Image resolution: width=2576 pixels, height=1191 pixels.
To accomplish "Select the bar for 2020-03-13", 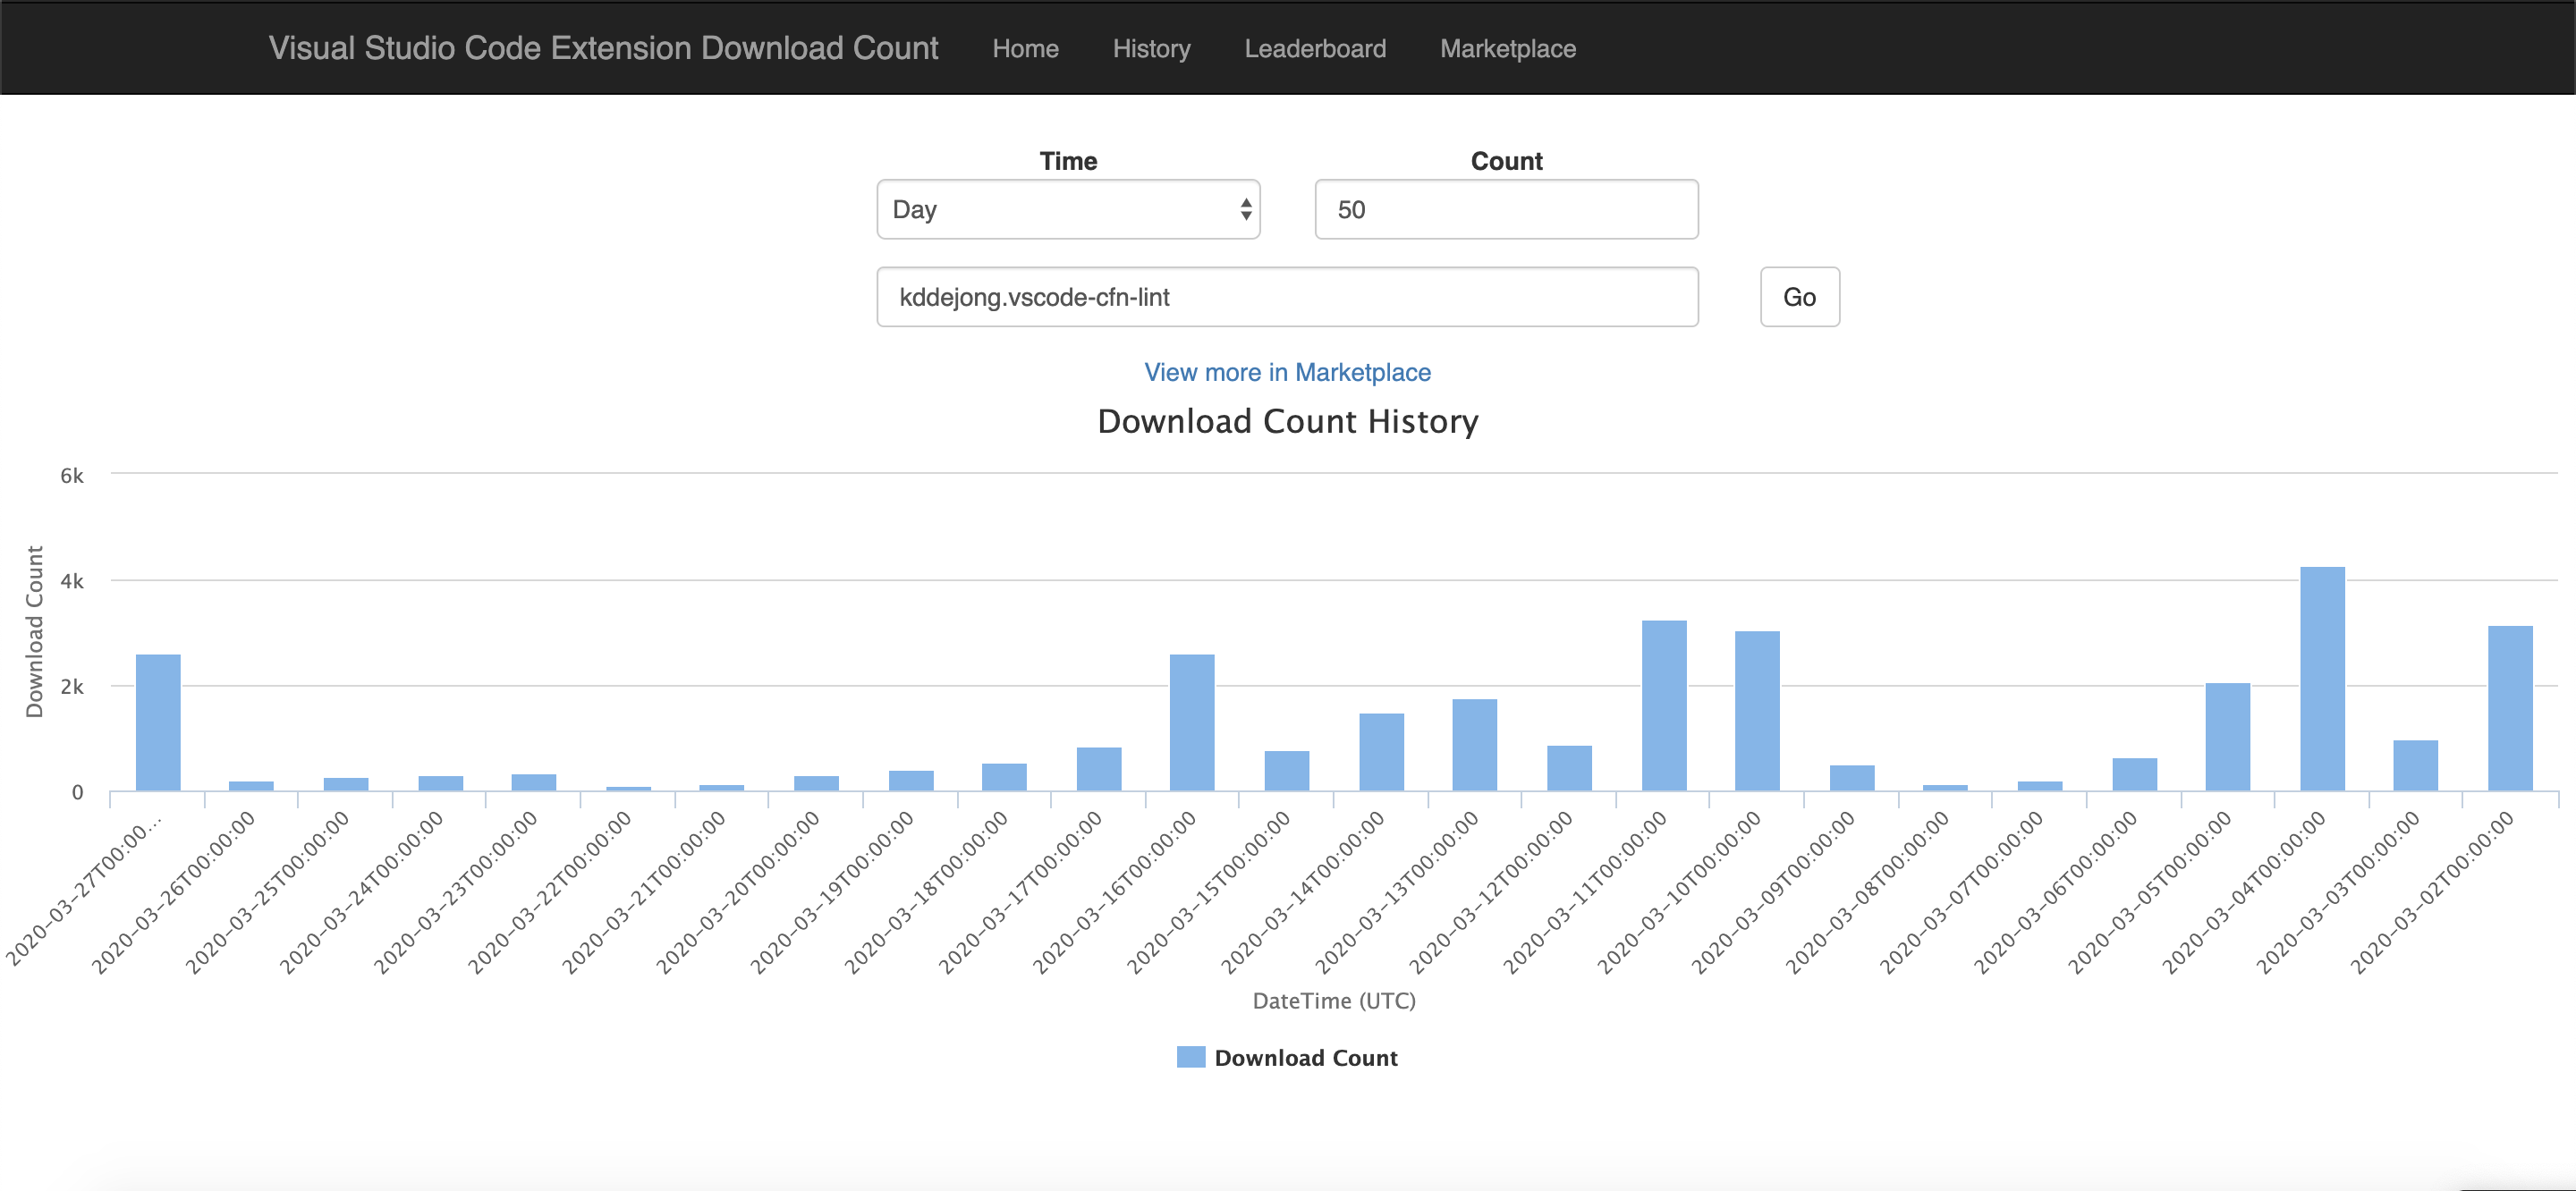I will tap(1475, 745).
